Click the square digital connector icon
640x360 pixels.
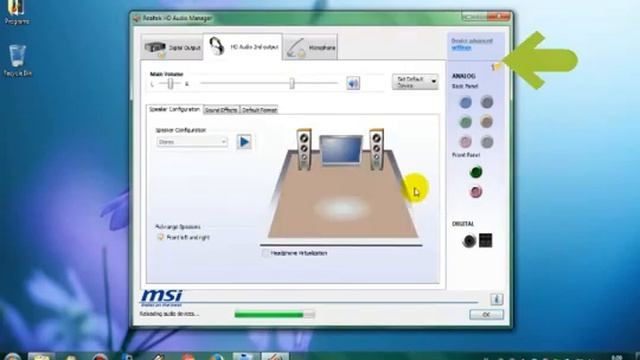(486, 240)
